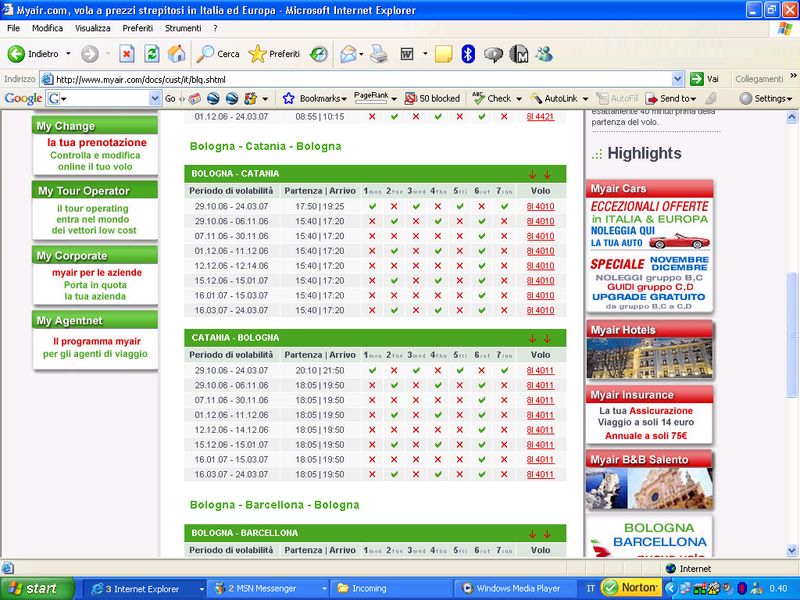This screenshot has height=600, width=800.
Task: Open the Preferiti menu
Action: tap(138, 28)
